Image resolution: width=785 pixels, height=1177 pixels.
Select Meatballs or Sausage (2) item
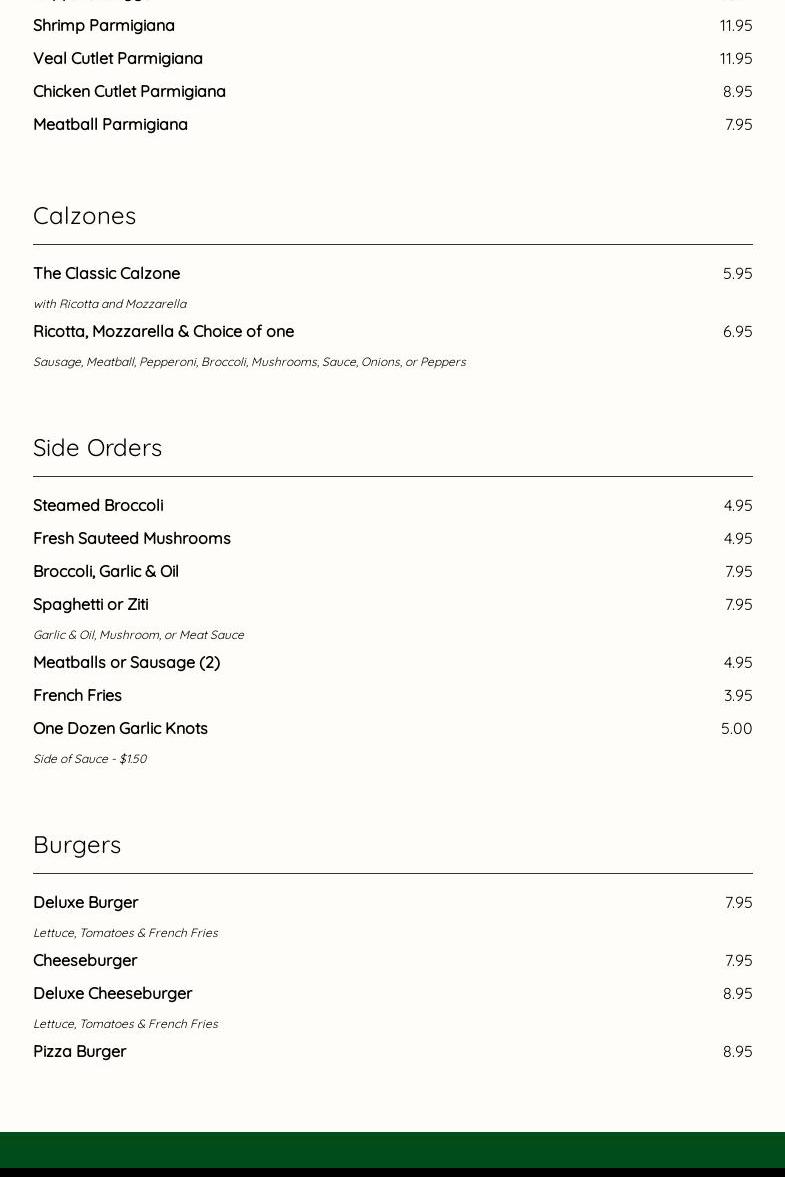point(126,662)
